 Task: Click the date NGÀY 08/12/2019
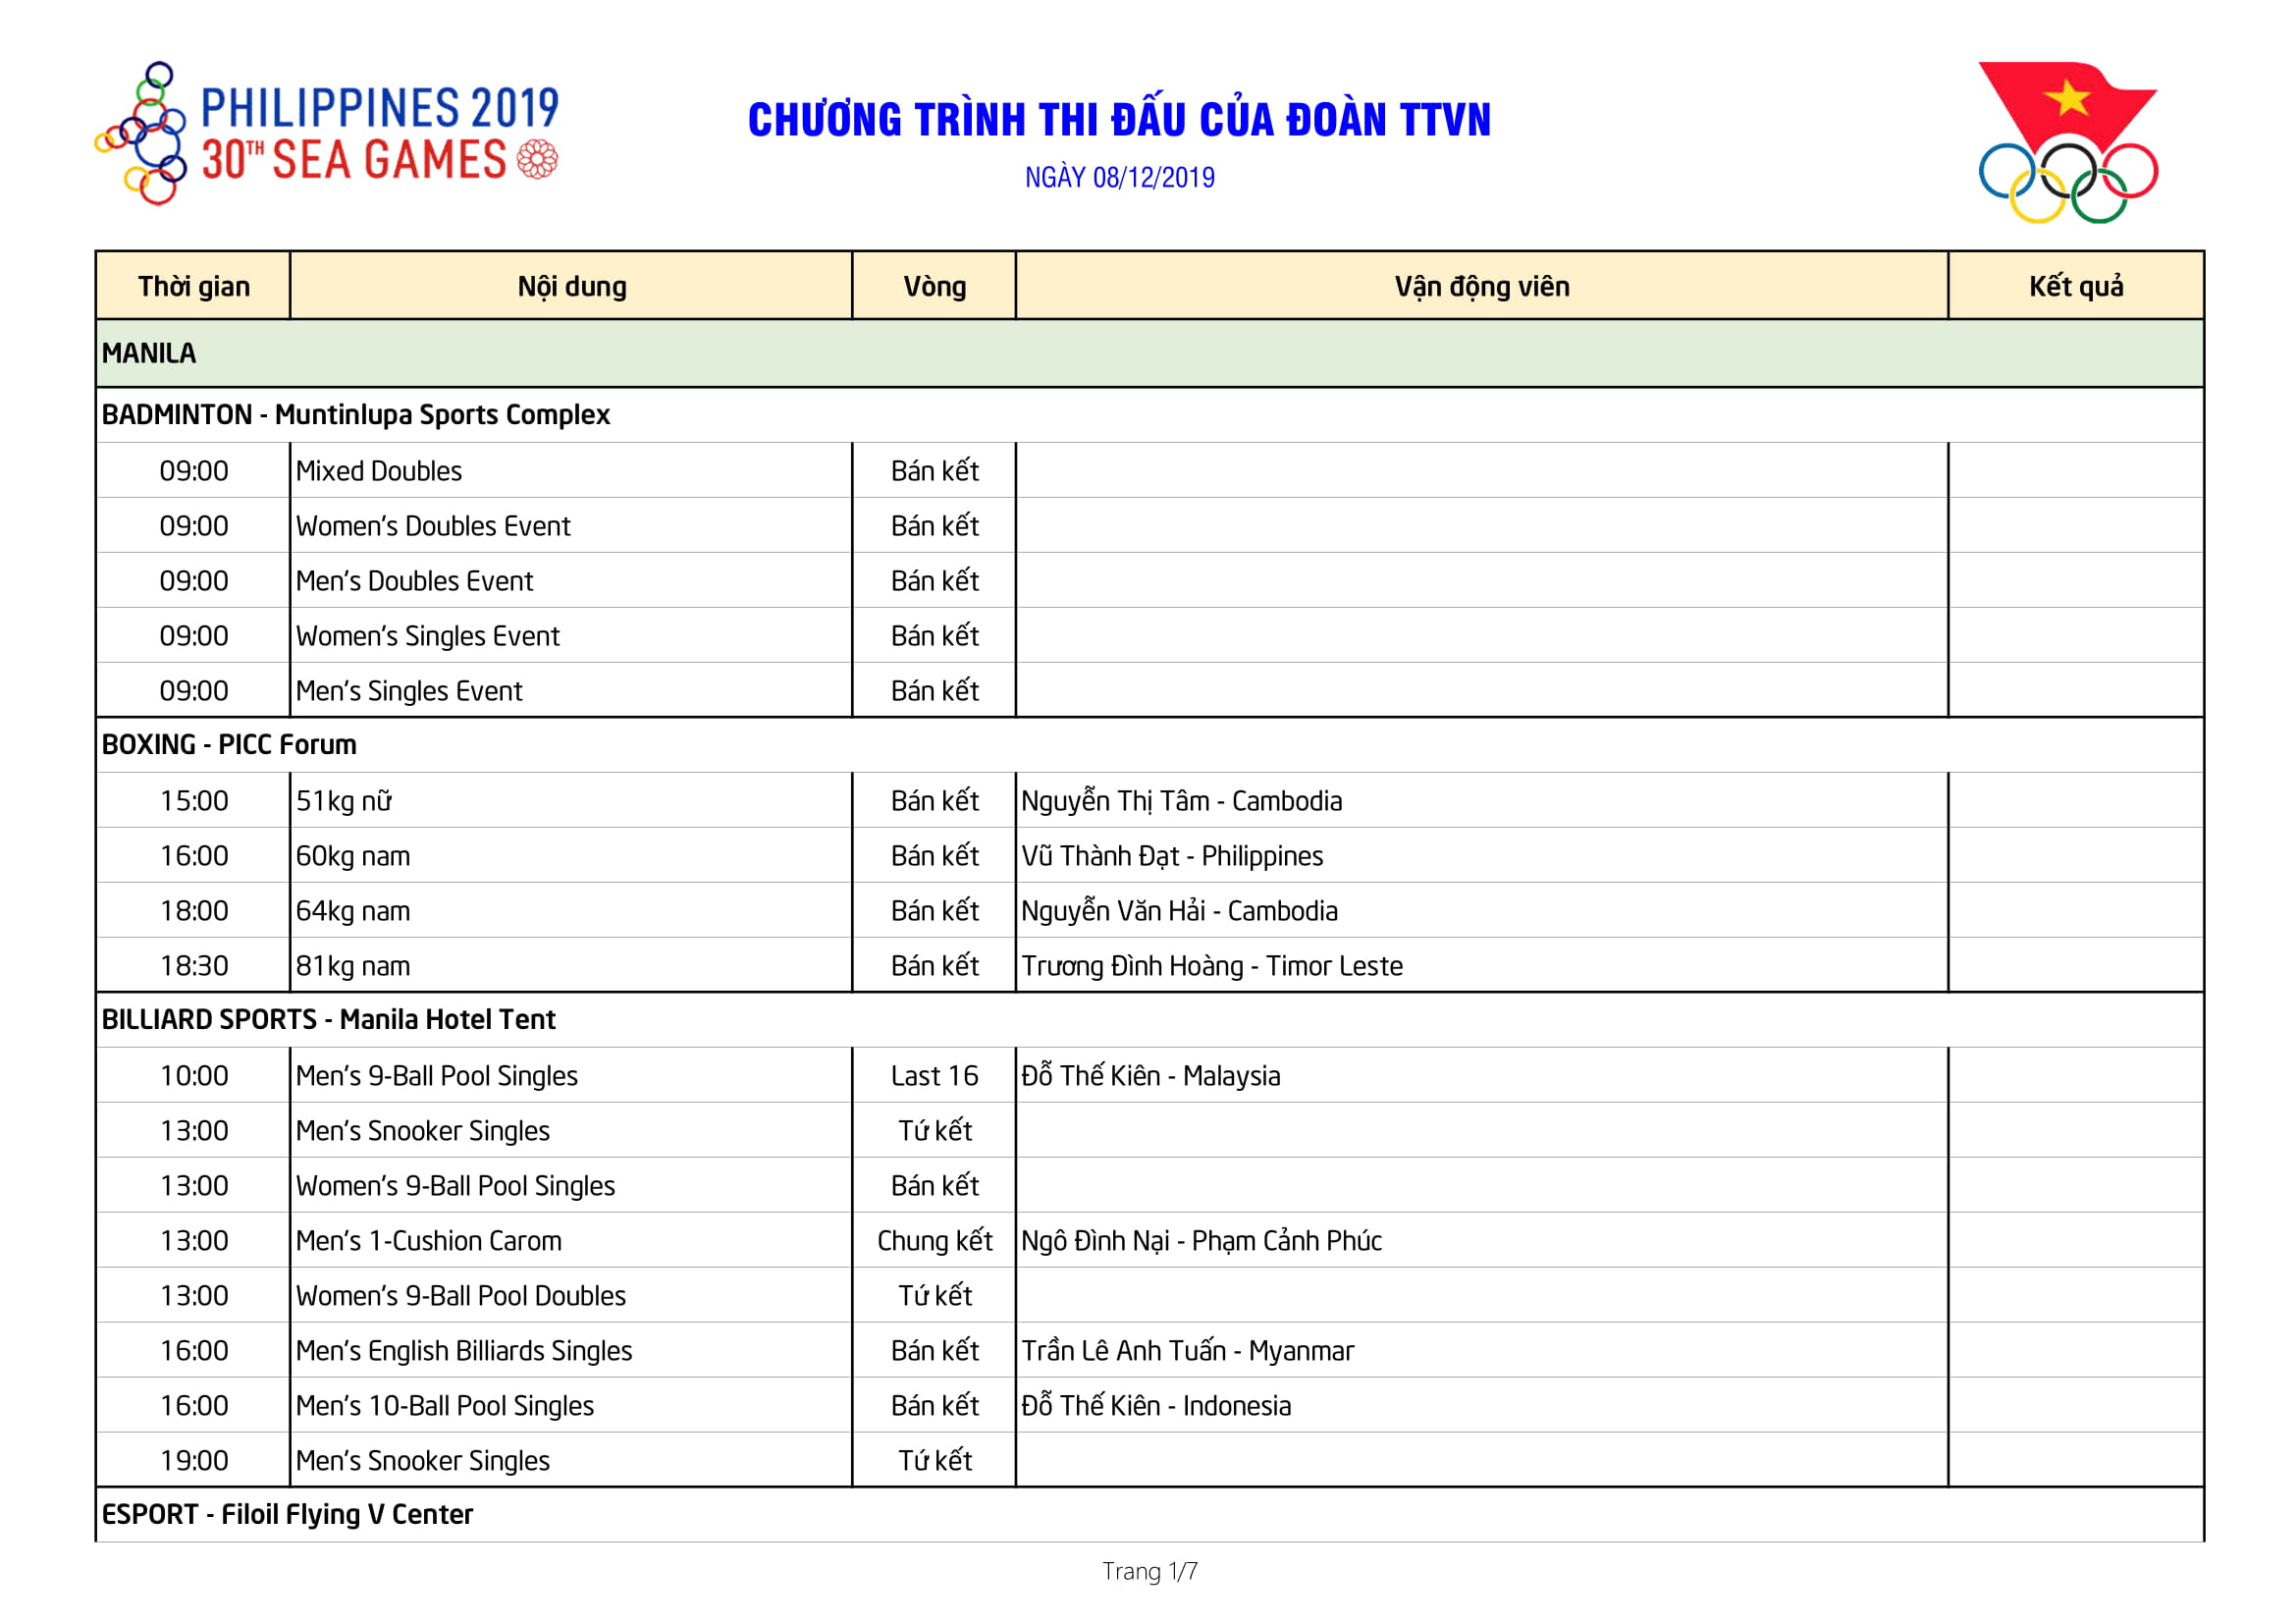[1119, 178]
